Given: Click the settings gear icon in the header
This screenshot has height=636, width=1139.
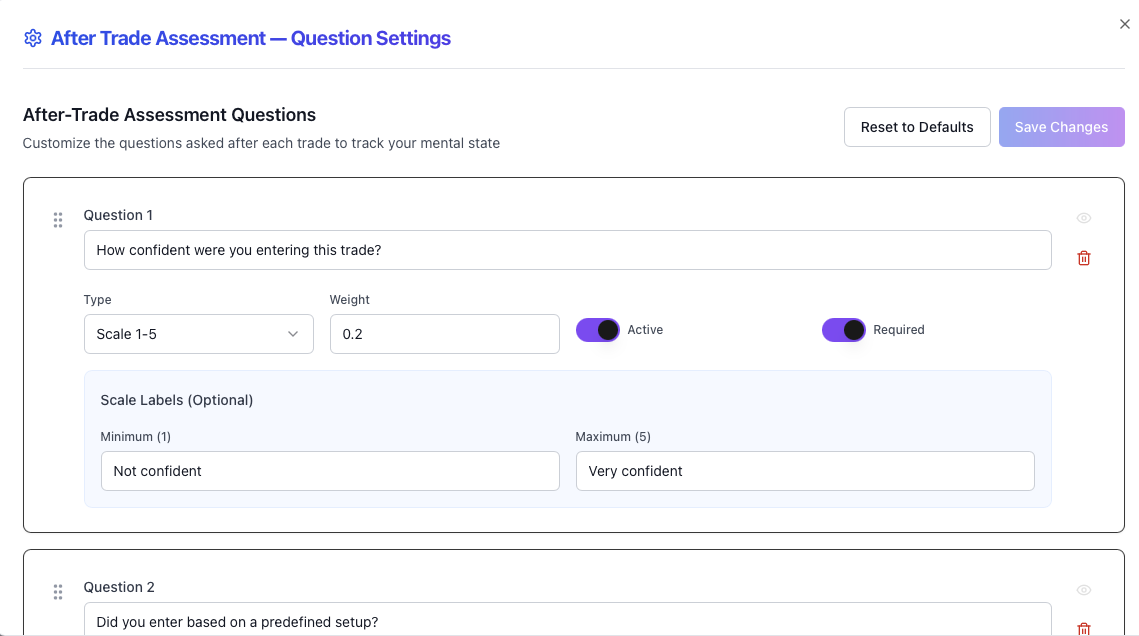Looking at the screenshot, I should point(32,37).
